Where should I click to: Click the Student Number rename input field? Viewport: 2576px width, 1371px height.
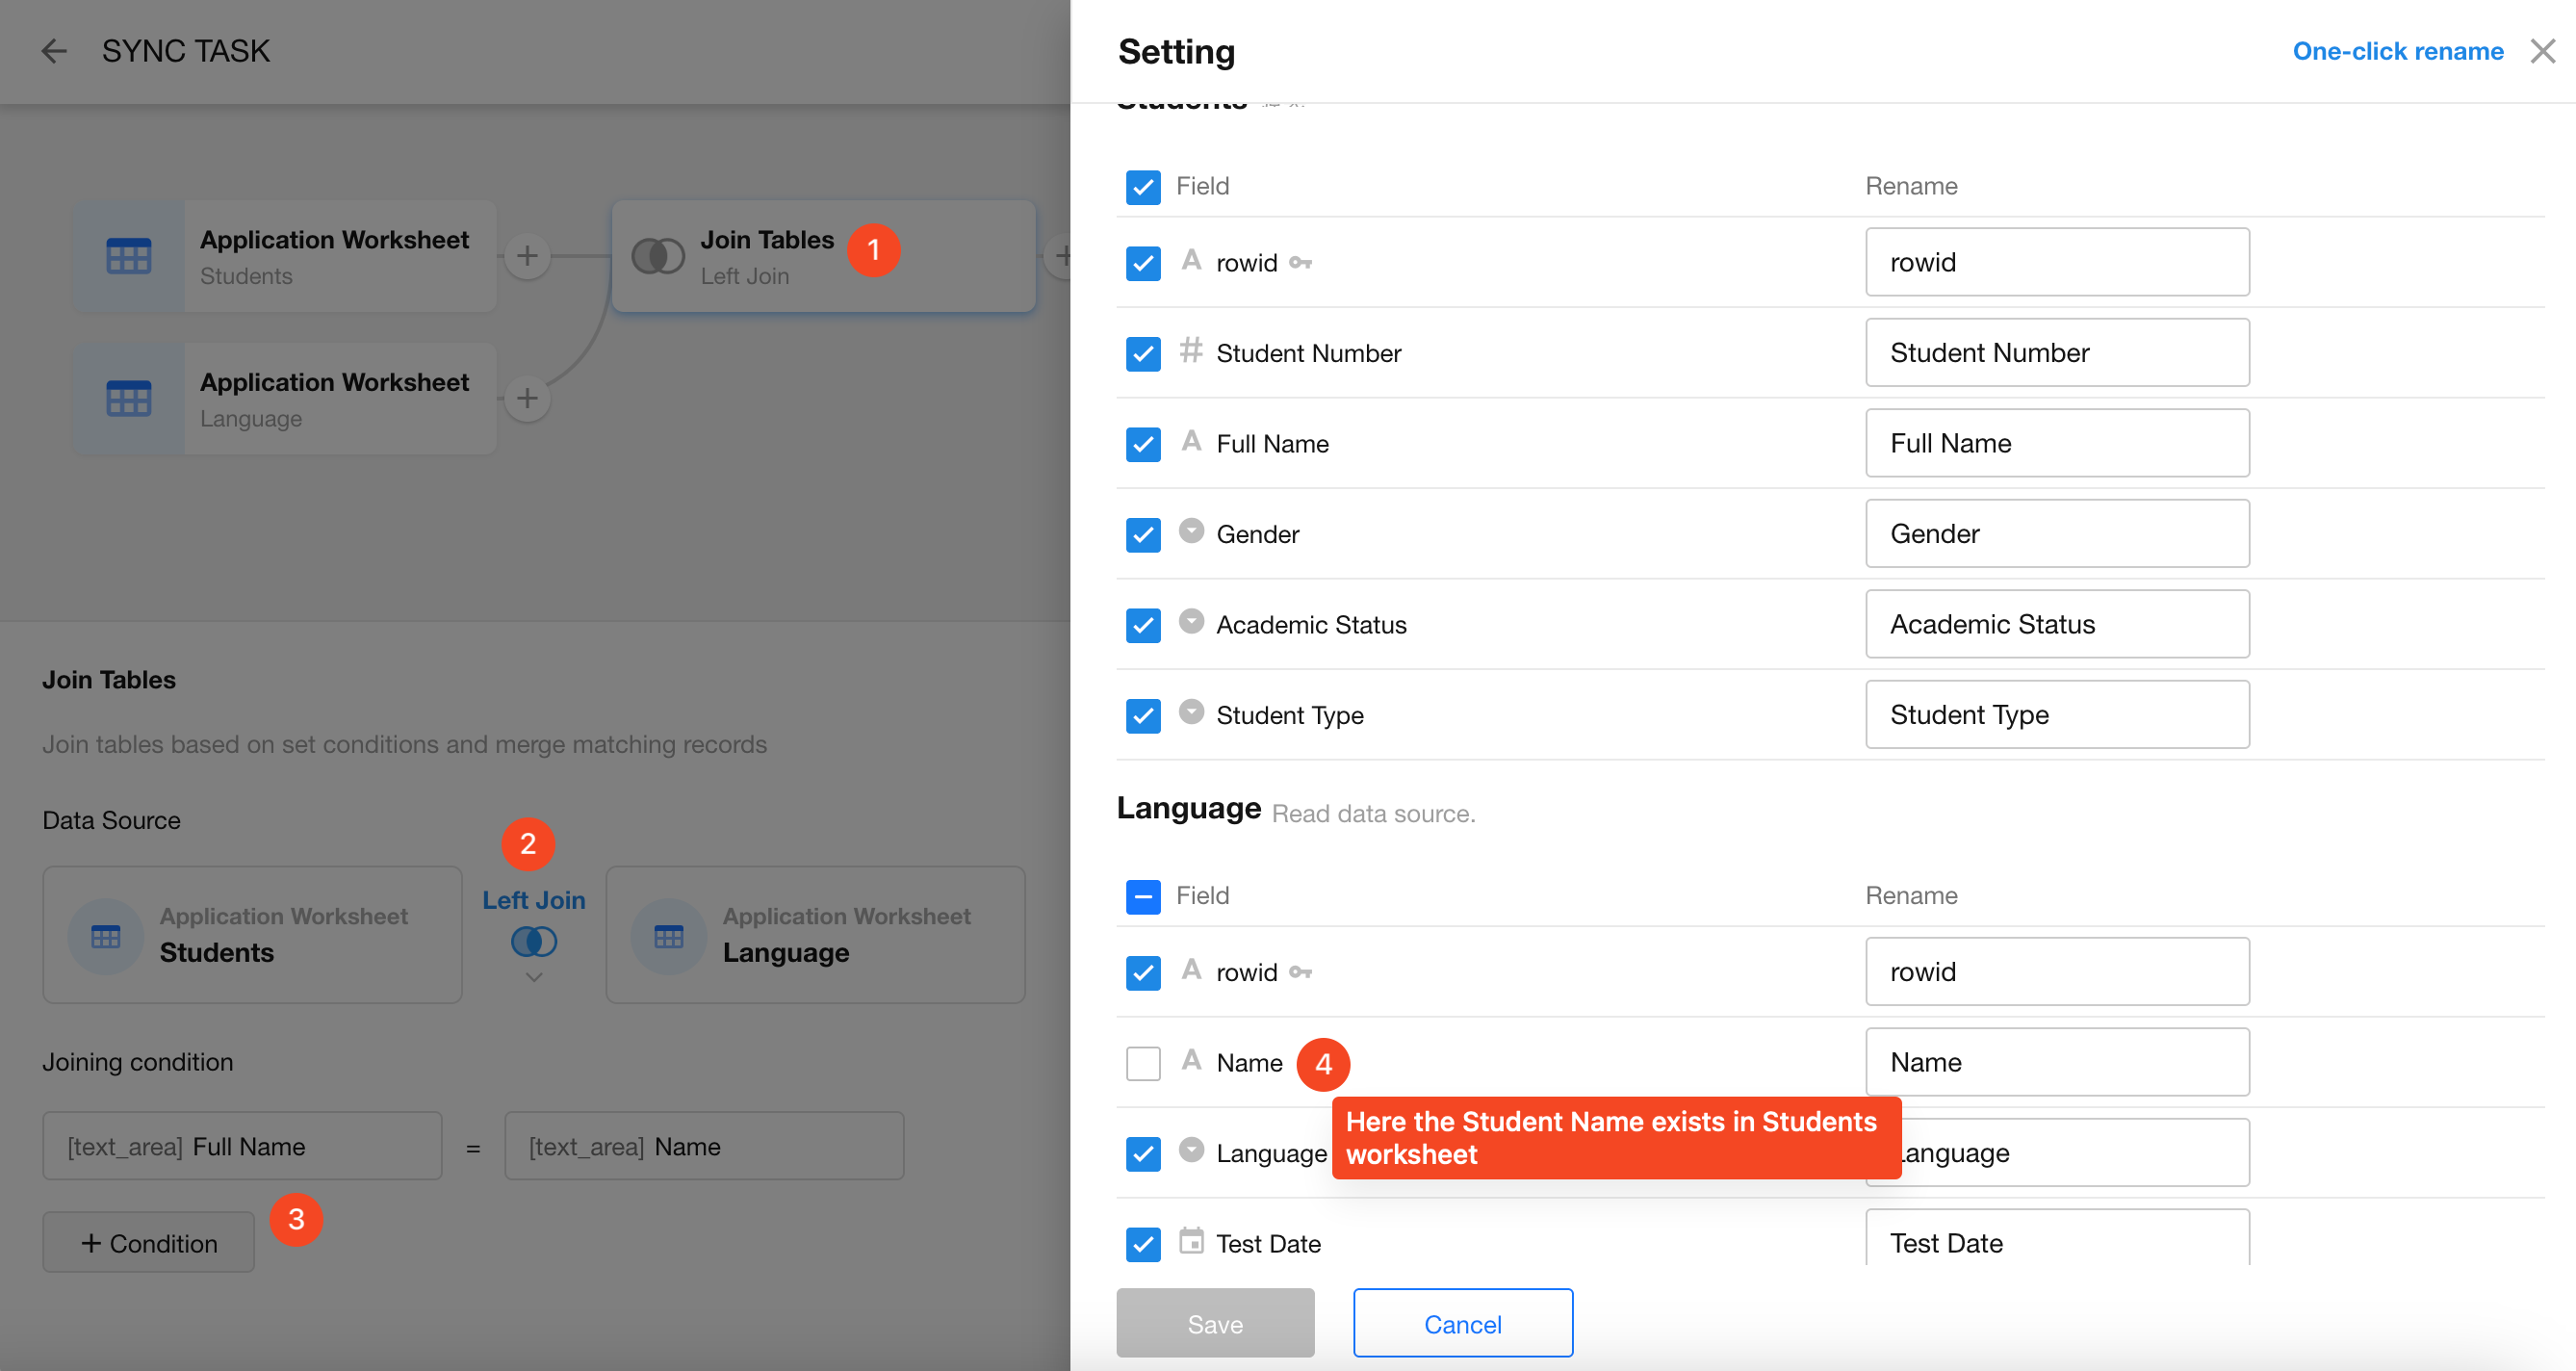[x=2056, y=353]
